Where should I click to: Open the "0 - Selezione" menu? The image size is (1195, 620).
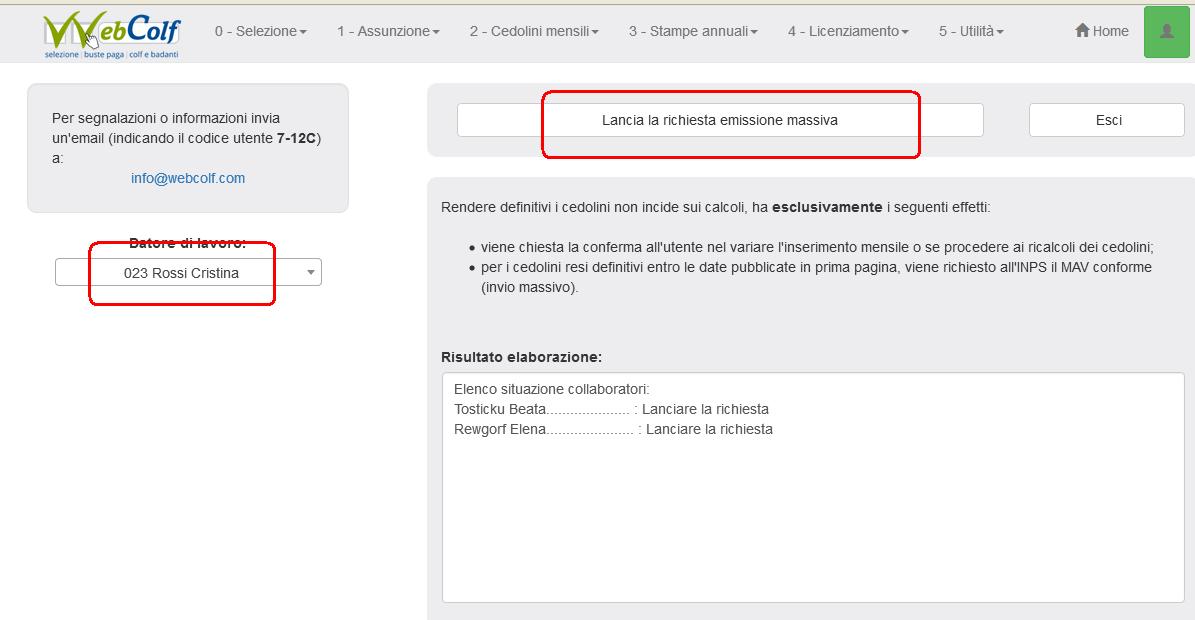coord(262,31)
